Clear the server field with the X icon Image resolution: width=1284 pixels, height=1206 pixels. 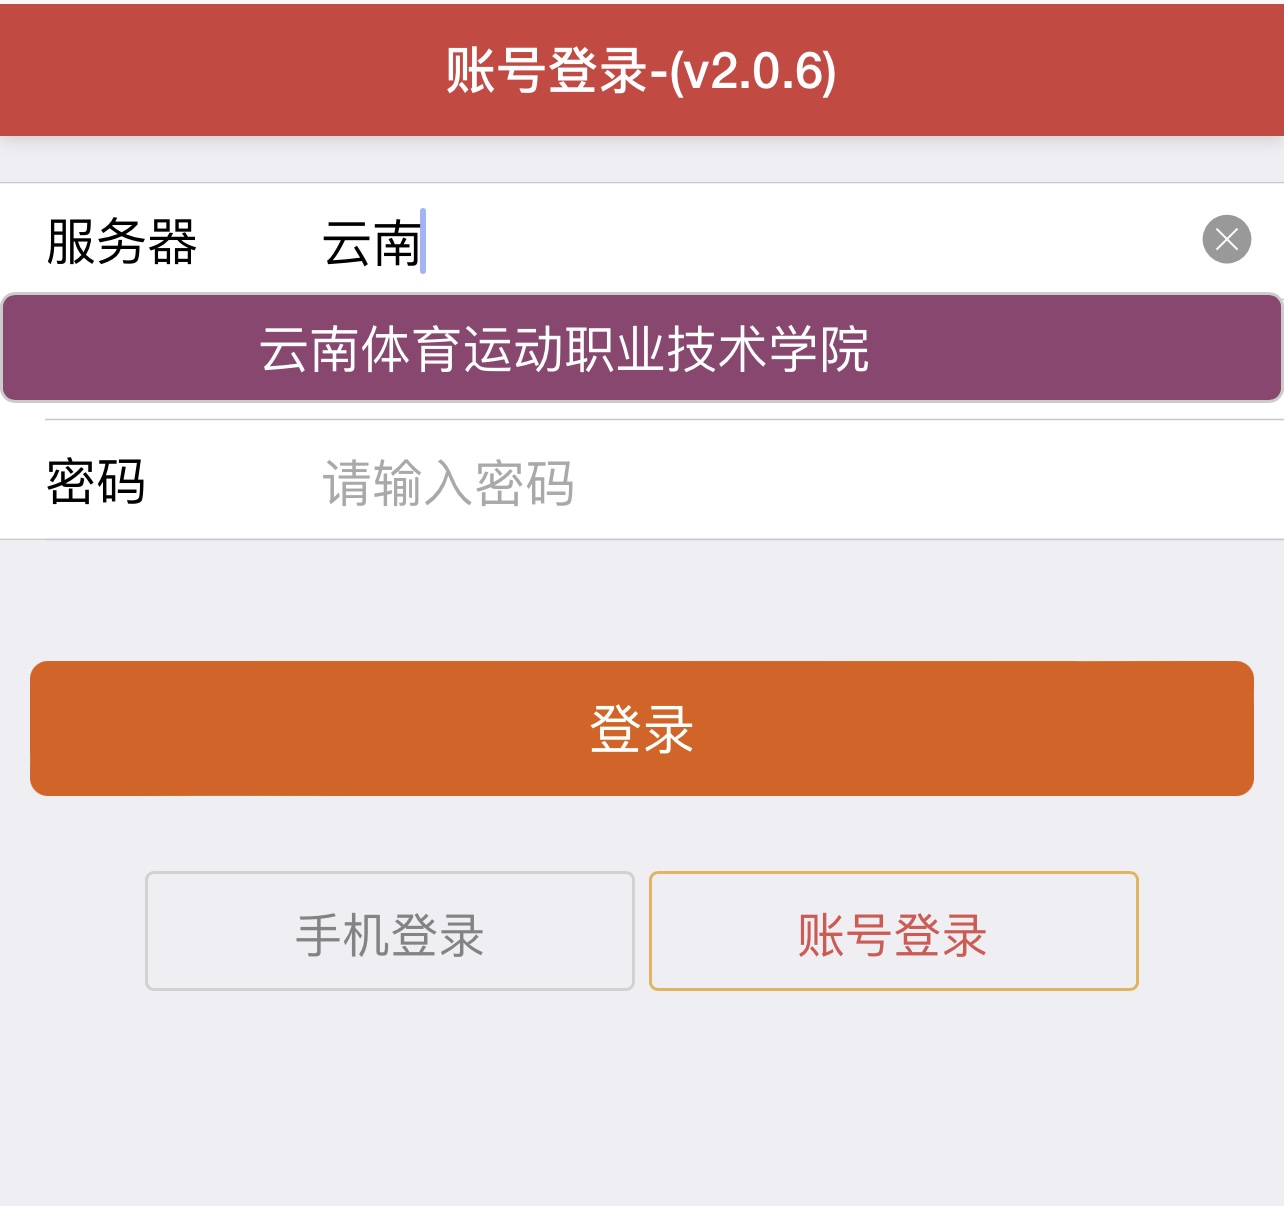point(1226,240)
